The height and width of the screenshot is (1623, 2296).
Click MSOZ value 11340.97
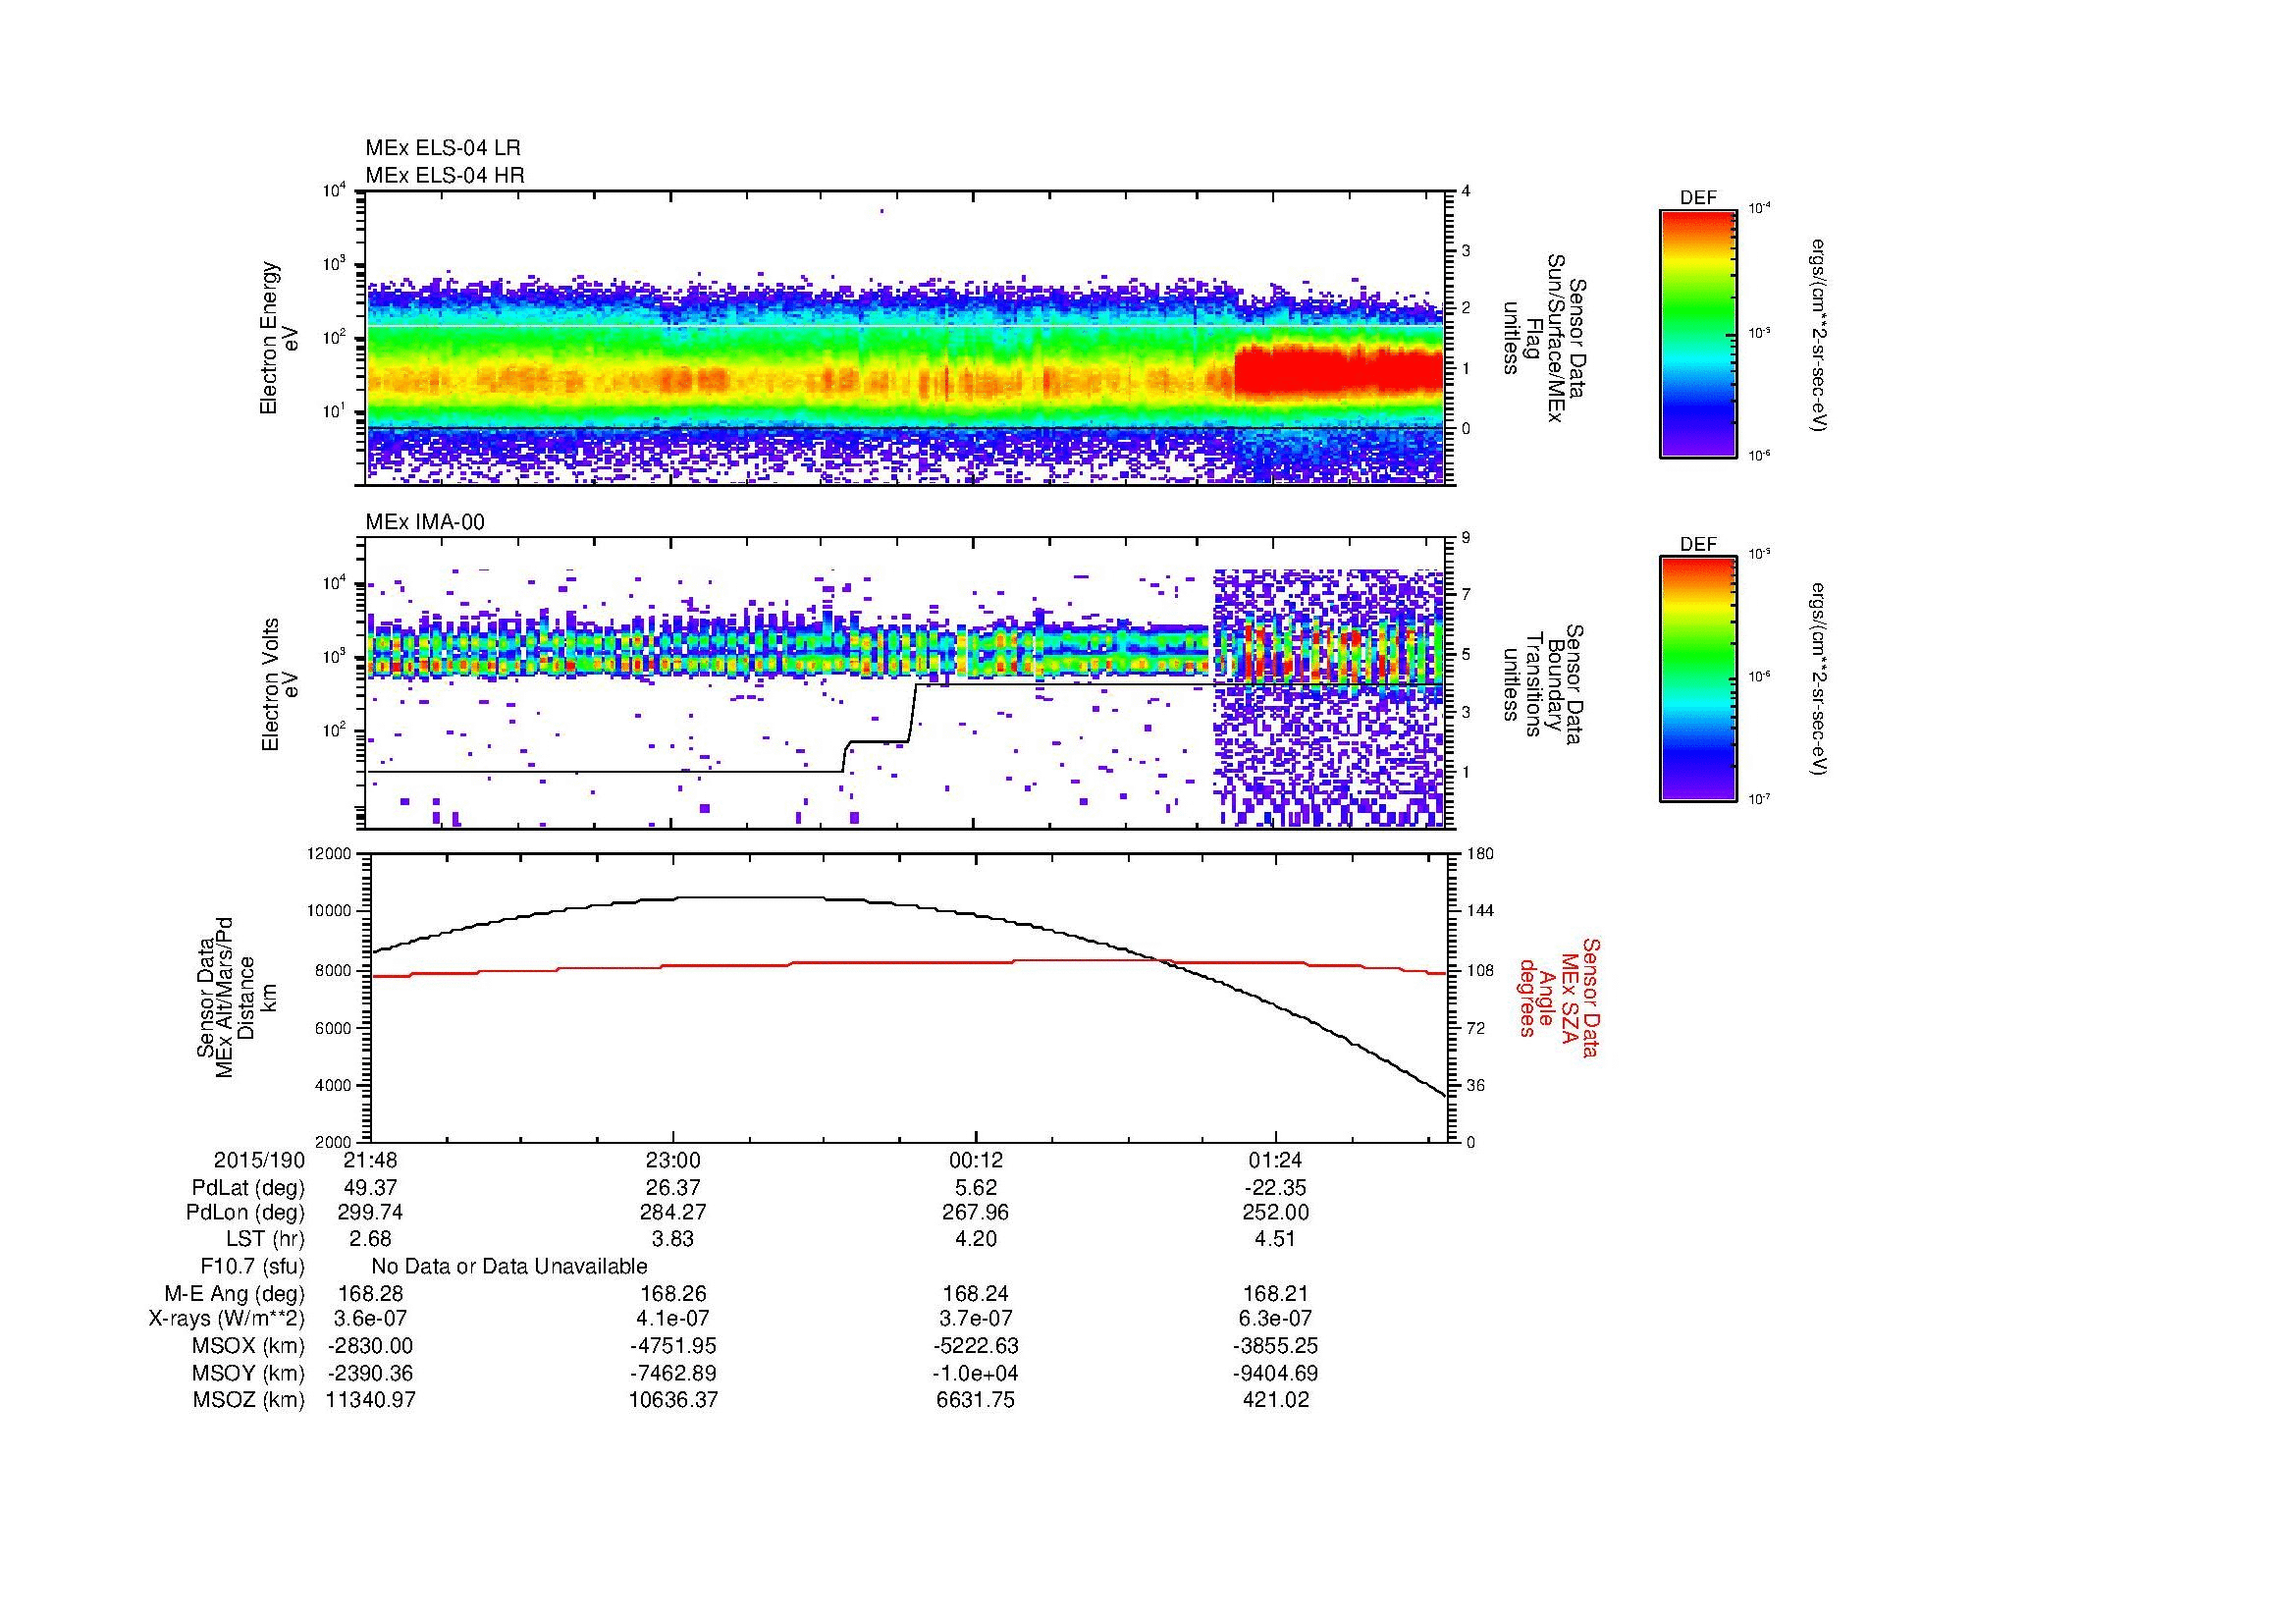coord(371,1400)
